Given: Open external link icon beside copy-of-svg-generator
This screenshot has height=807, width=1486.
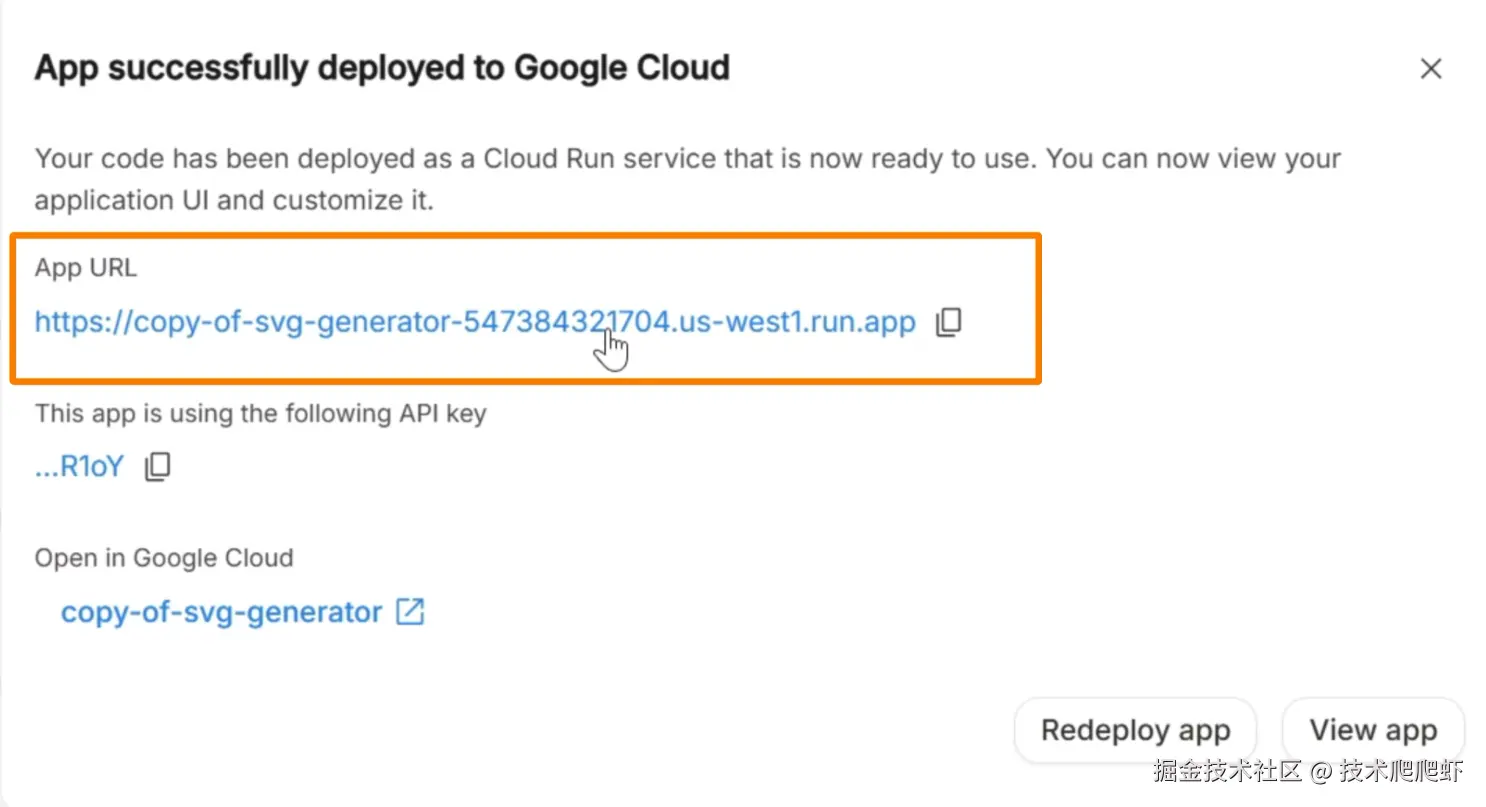Looking at the screenshot, I should 410,612.
